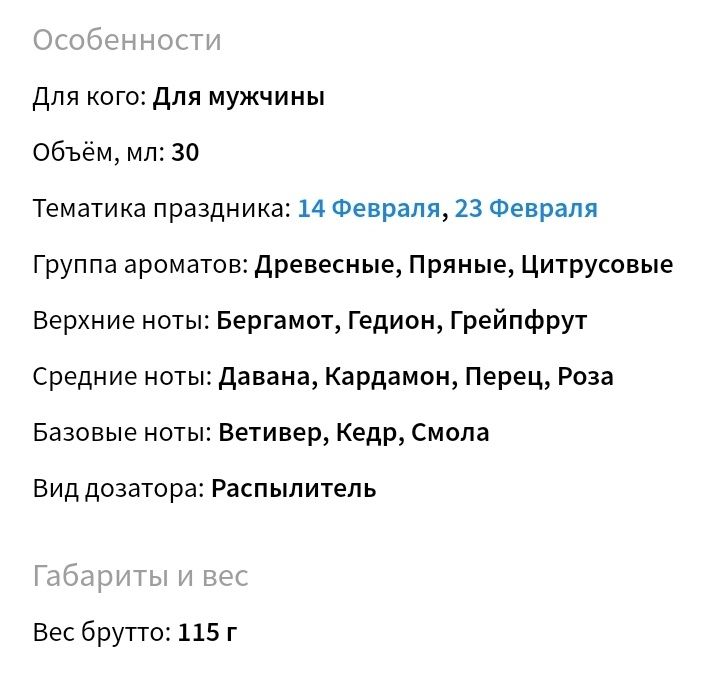Image resolution: width=720 pixels, height=694 pixels.
Task: Select the "Ветивер, Кедр, Смола" value
Action: tap(354, 433)
